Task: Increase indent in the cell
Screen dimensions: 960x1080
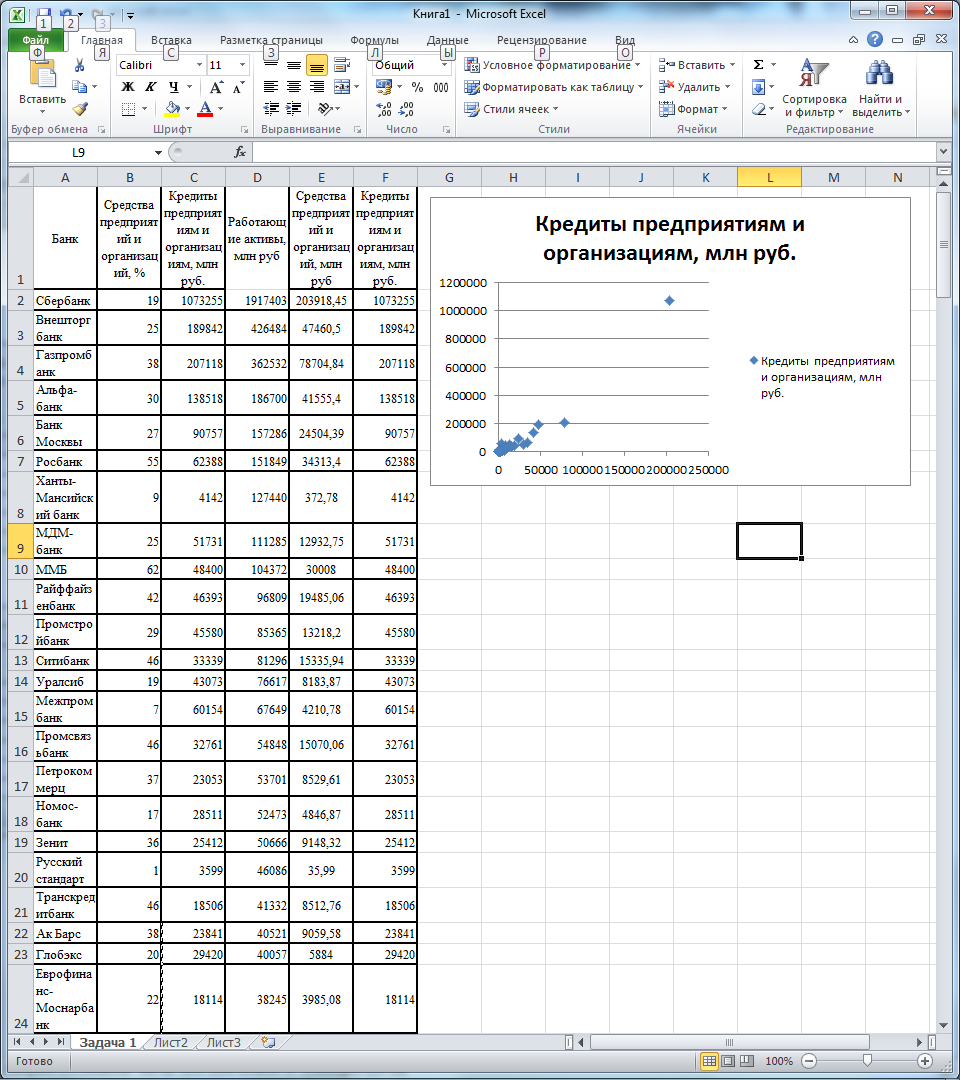Action: (x=294, y=109)
